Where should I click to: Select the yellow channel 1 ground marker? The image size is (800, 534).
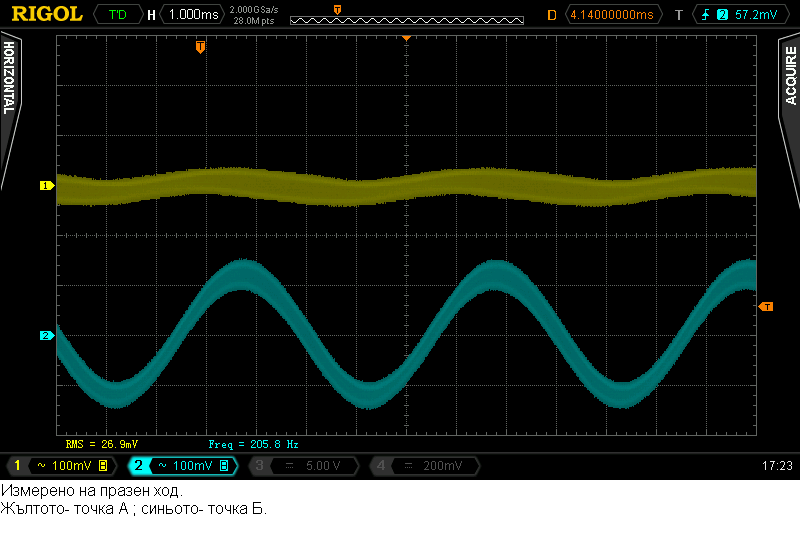47,186
